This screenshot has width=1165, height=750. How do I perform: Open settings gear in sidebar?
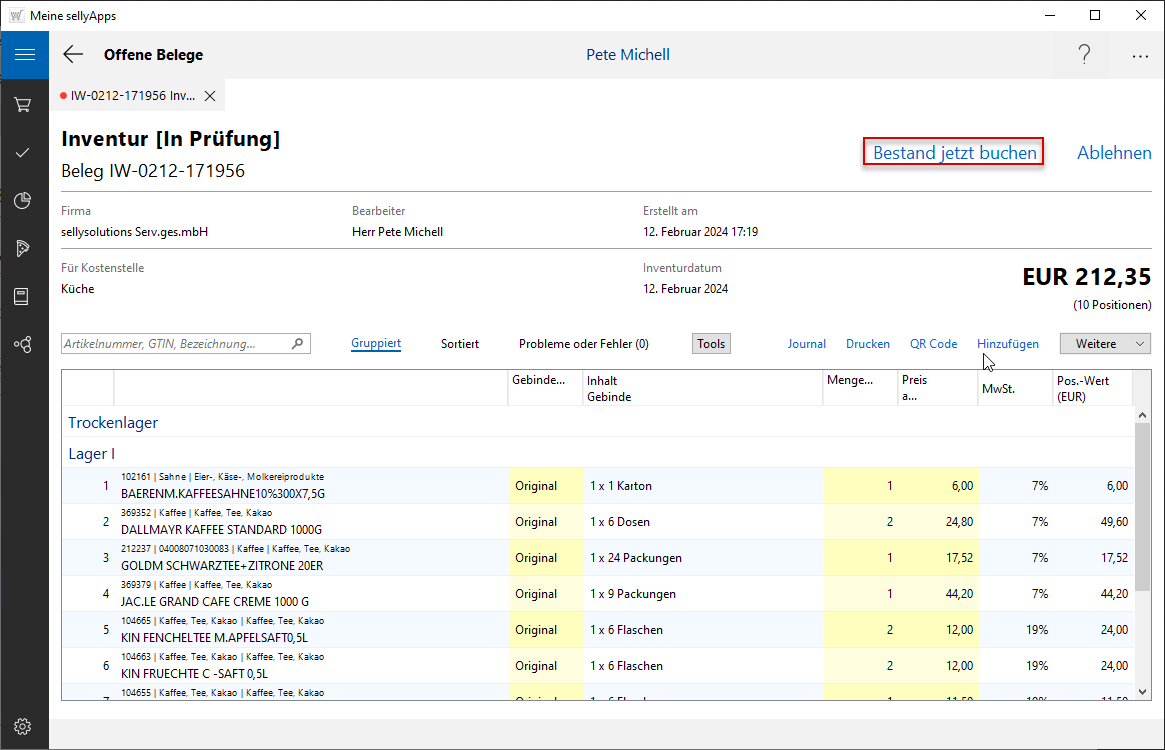(23, 726)
